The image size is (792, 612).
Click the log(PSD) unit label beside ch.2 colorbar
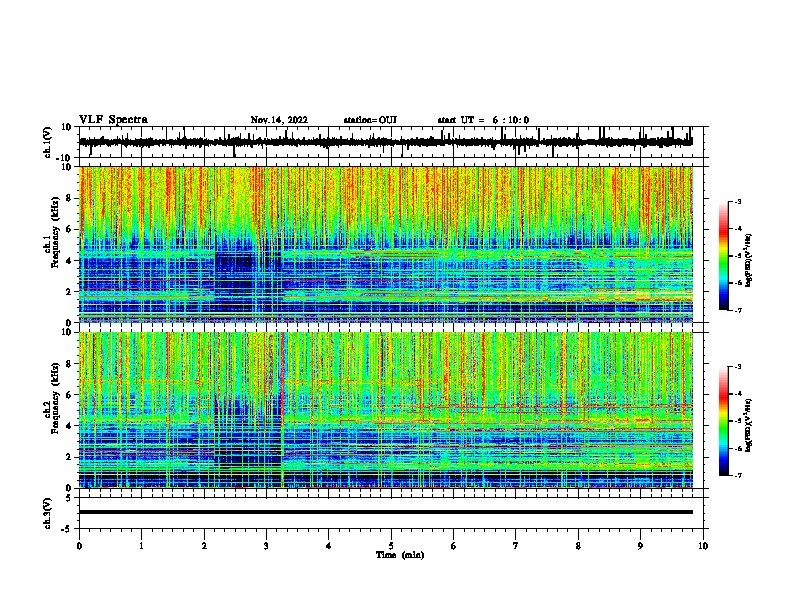tap(749, 425)
